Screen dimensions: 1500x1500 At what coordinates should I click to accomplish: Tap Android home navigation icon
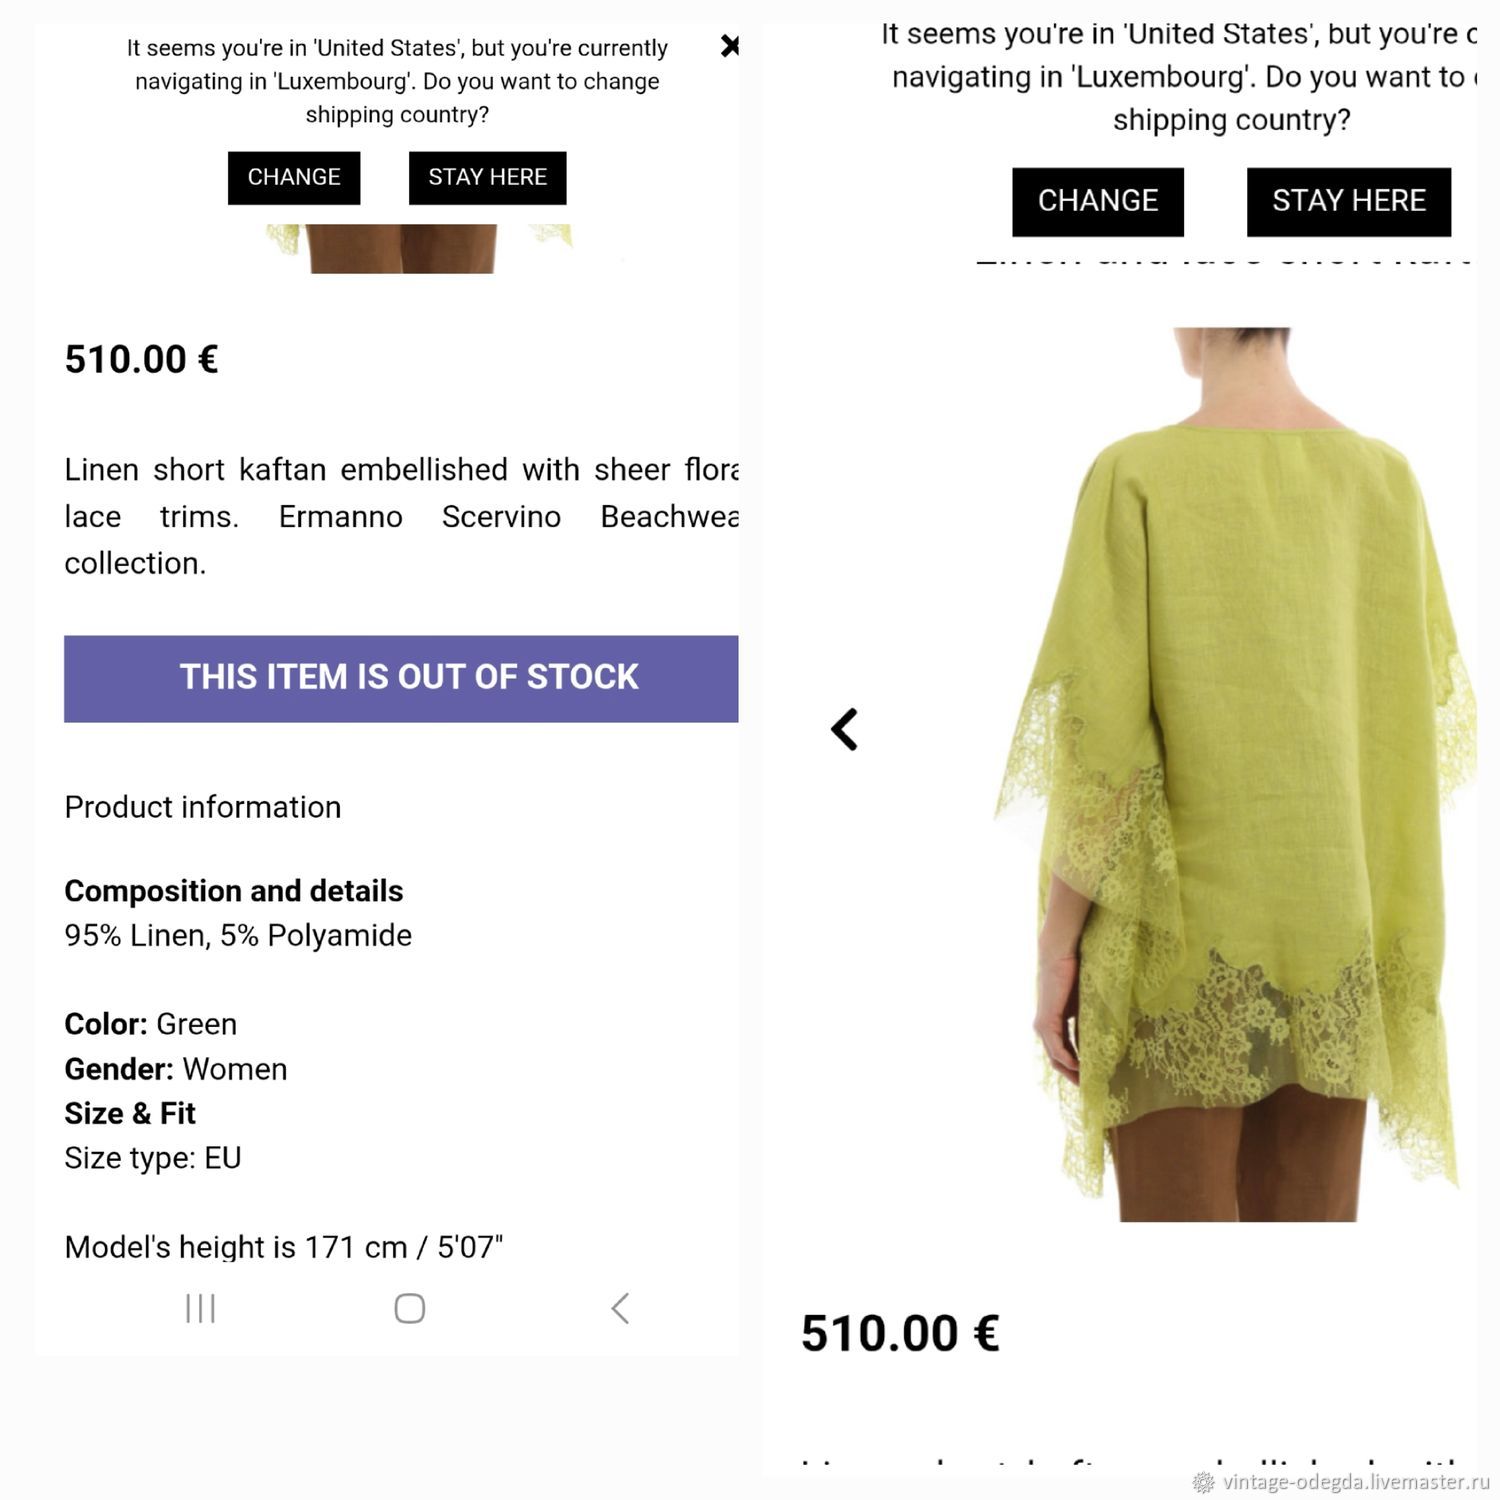[410, 1308]
